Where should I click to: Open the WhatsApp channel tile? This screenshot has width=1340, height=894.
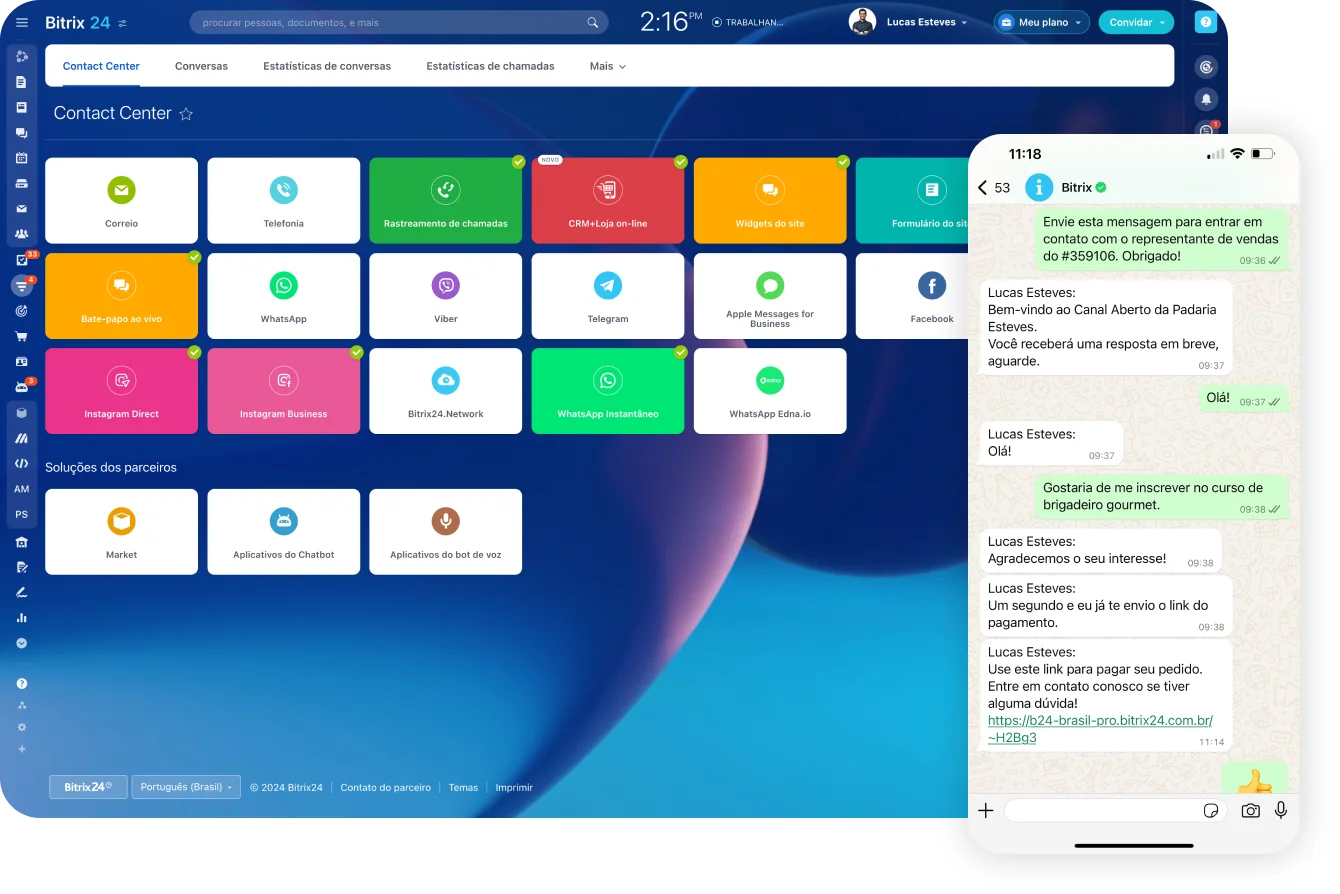283,296
